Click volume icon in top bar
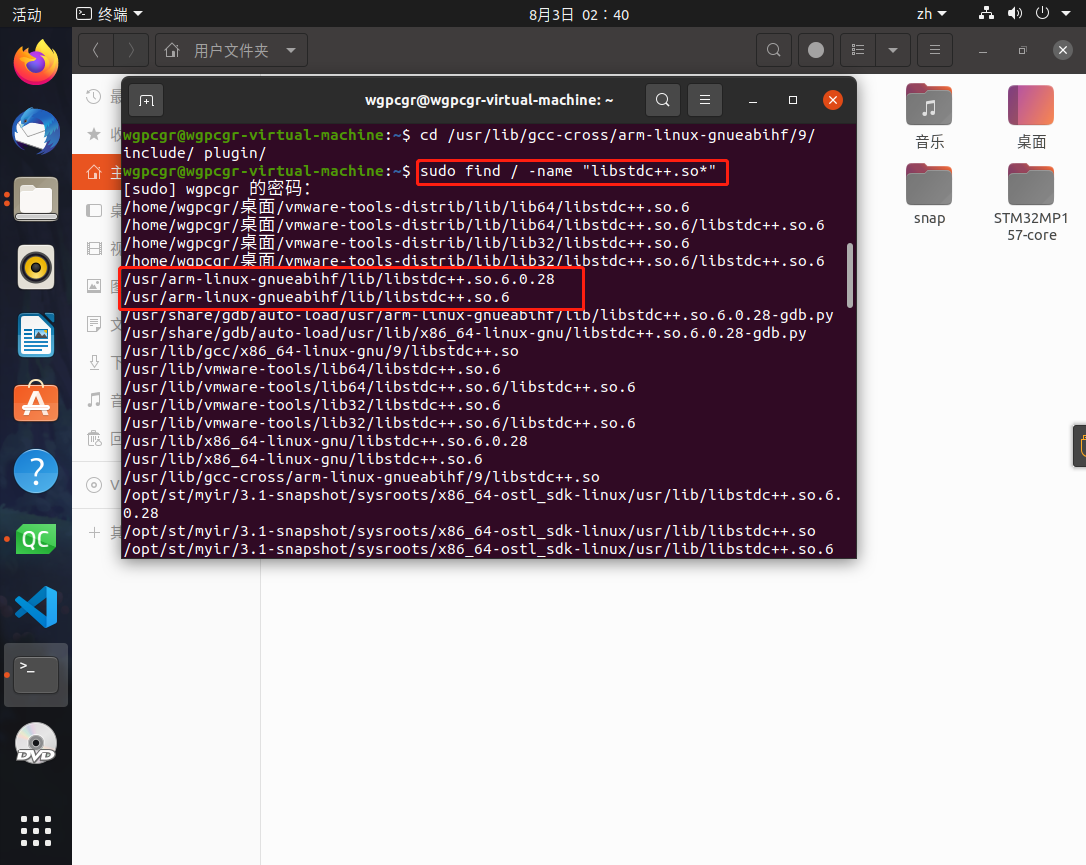Image resolution: width=1086 pixels, height=865 pixels. [x=1015, y=13]
